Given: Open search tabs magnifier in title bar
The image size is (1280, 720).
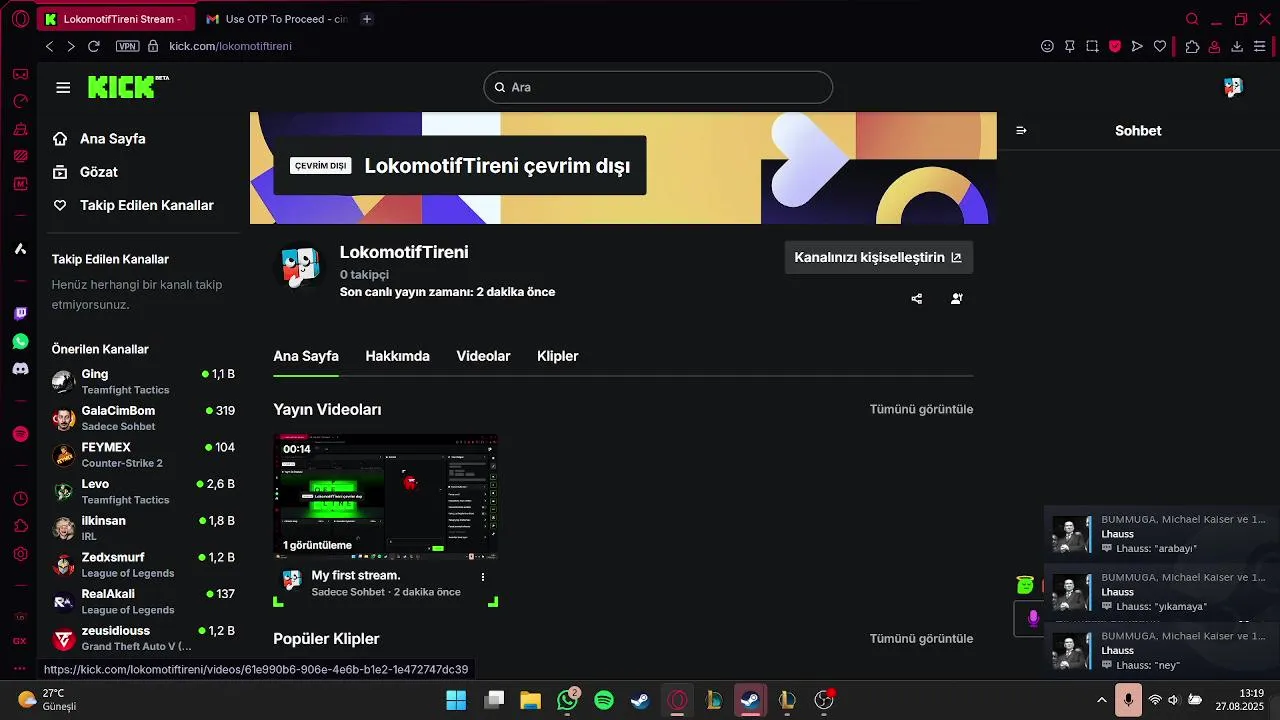Looking at the screenshot, I should (x=1192, y=19).
